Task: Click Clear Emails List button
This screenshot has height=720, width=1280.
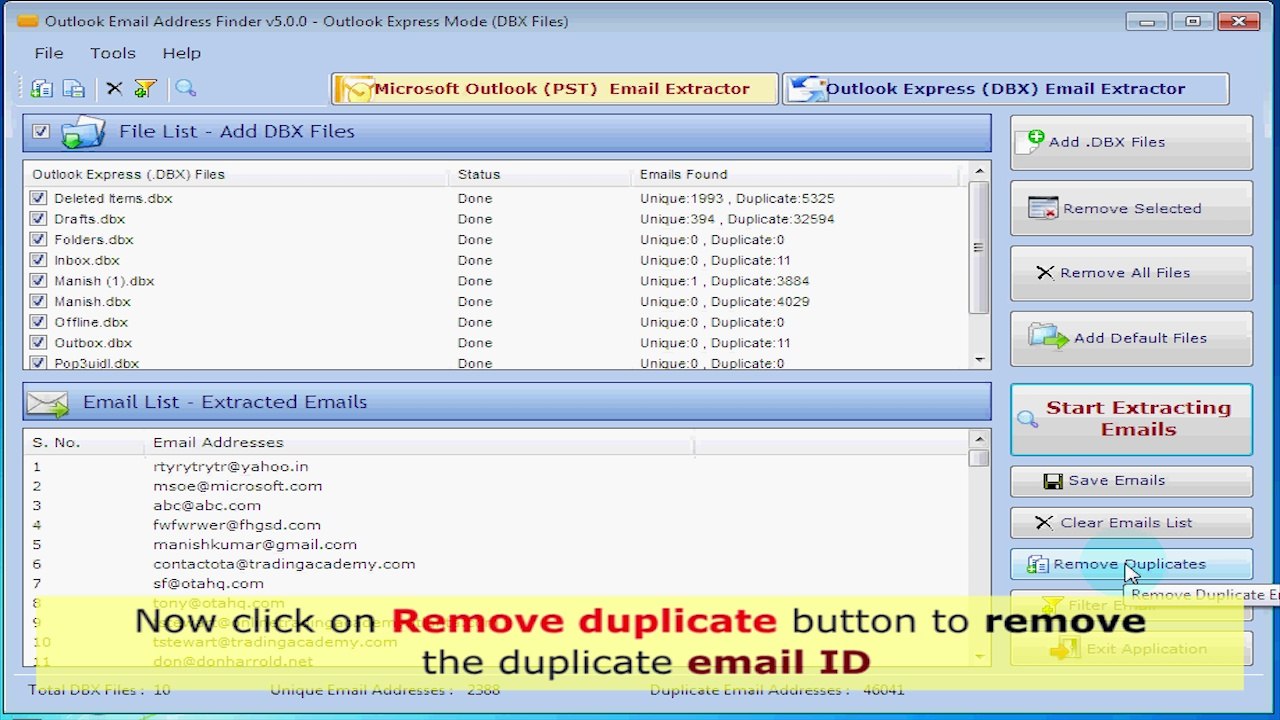Action: coord(1131,523)
